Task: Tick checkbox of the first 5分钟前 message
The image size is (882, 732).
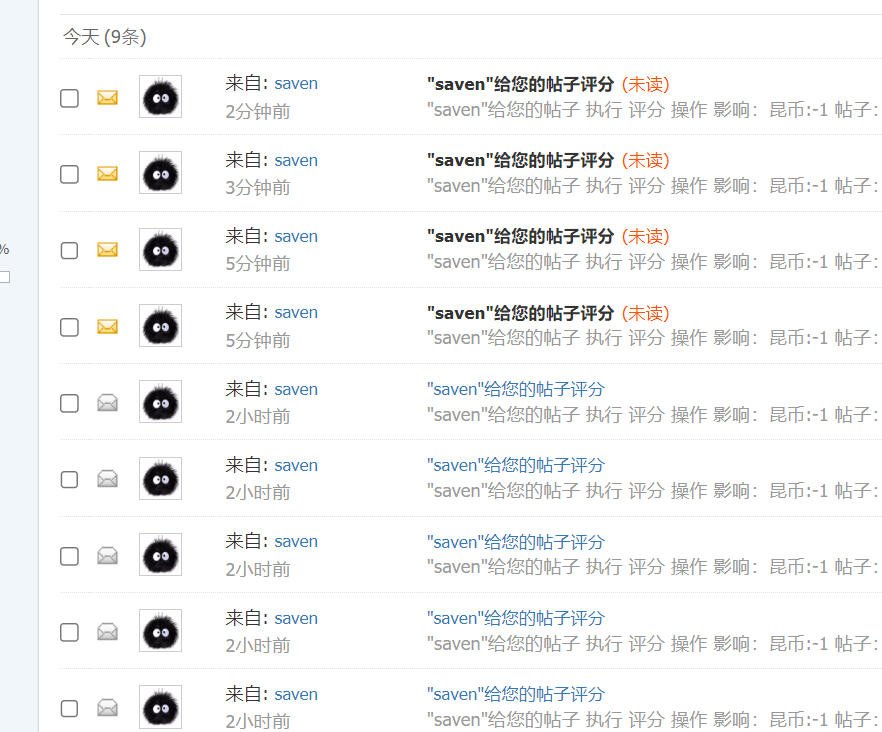Action: coord(69,250)
